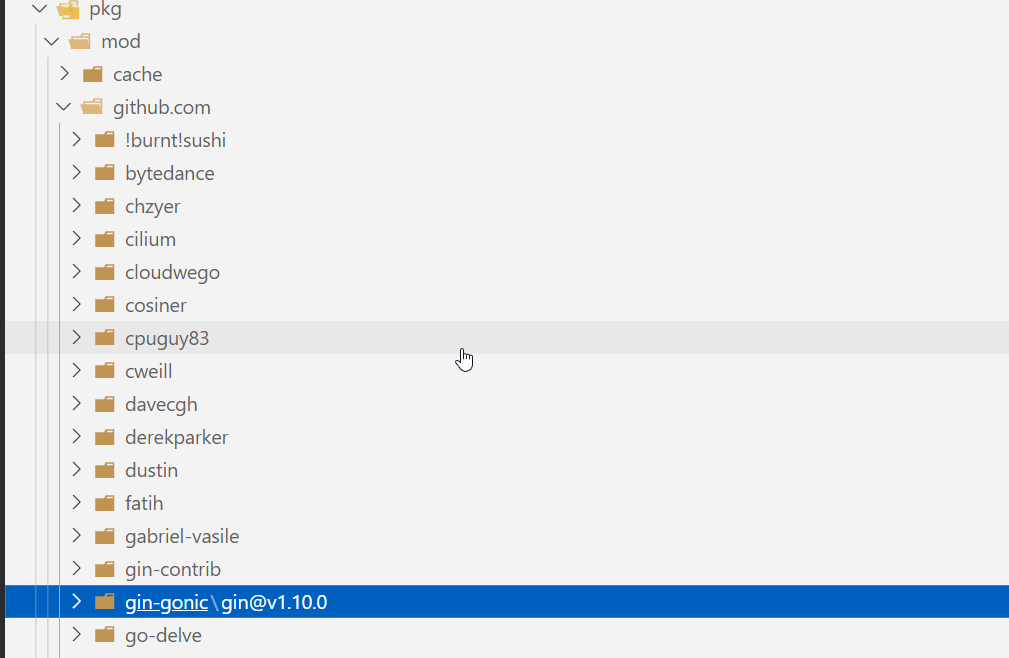Image resolution: width=1009 pixels, height=658 pixels.
Task: Click the cache folder icon
Action: [x=92, y=74]
